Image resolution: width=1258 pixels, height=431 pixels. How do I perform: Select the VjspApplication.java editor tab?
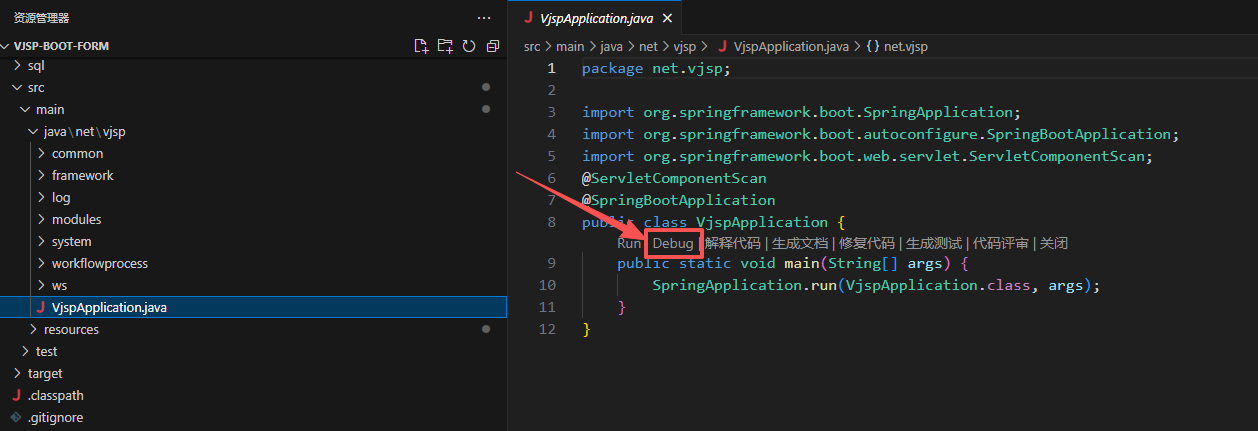[595, 18]
